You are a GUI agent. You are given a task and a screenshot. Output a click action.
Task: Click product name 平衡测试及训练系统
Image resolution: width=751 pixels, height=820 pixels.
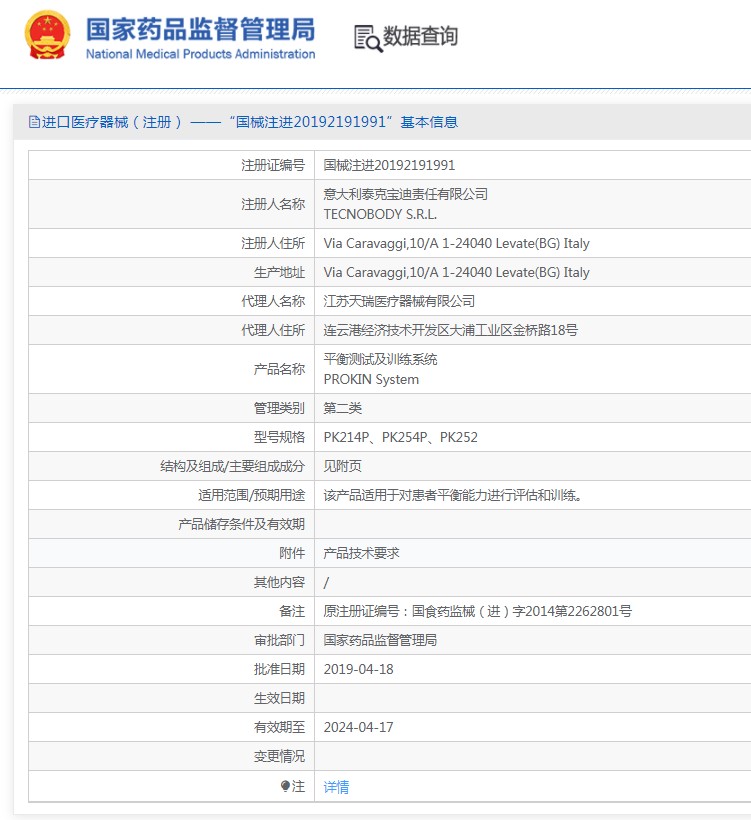click(x=380, y=359)
